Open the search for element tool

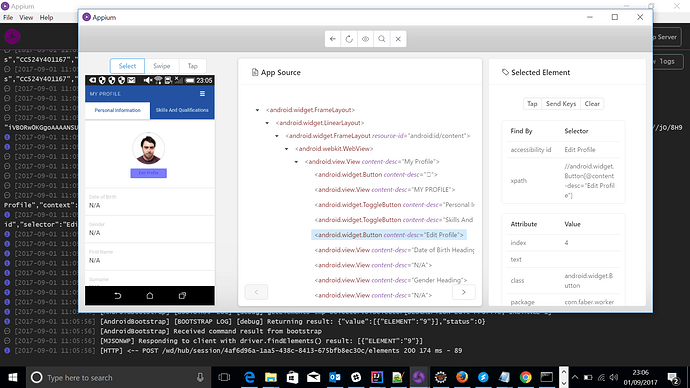(382, 39)
